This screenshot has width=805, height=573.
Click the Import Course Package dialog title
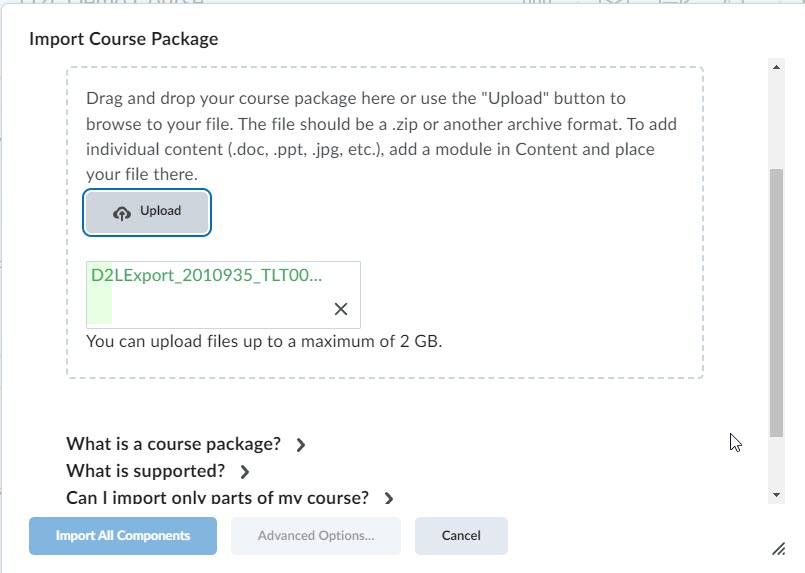click(x=124, y=40)
